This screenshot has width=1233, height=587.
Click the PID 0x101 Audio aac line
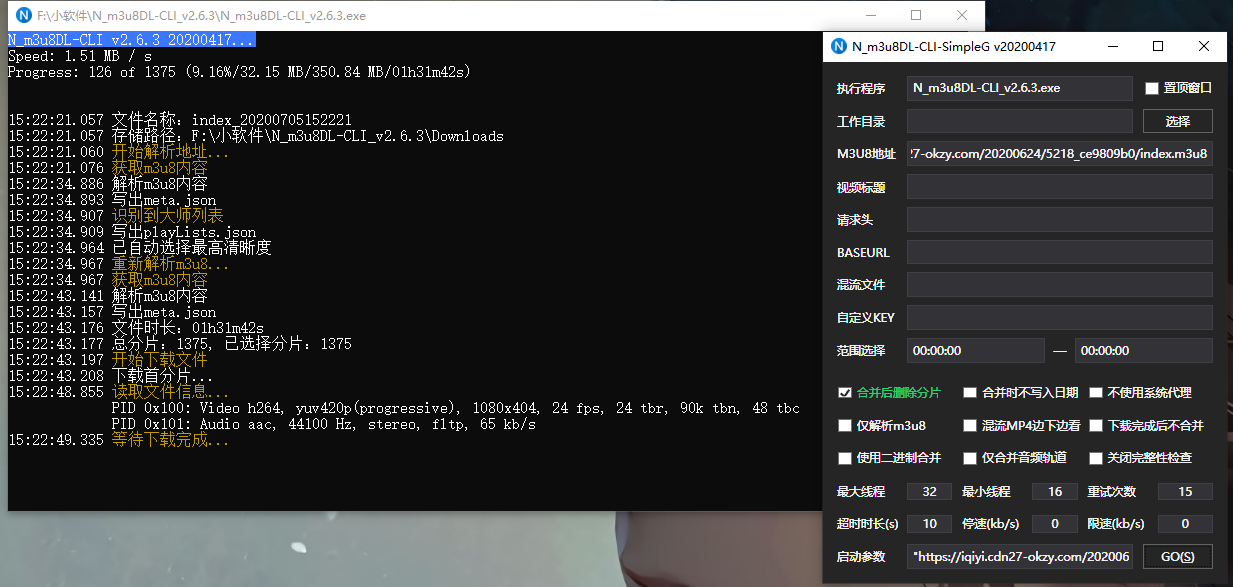pos(323,424)
